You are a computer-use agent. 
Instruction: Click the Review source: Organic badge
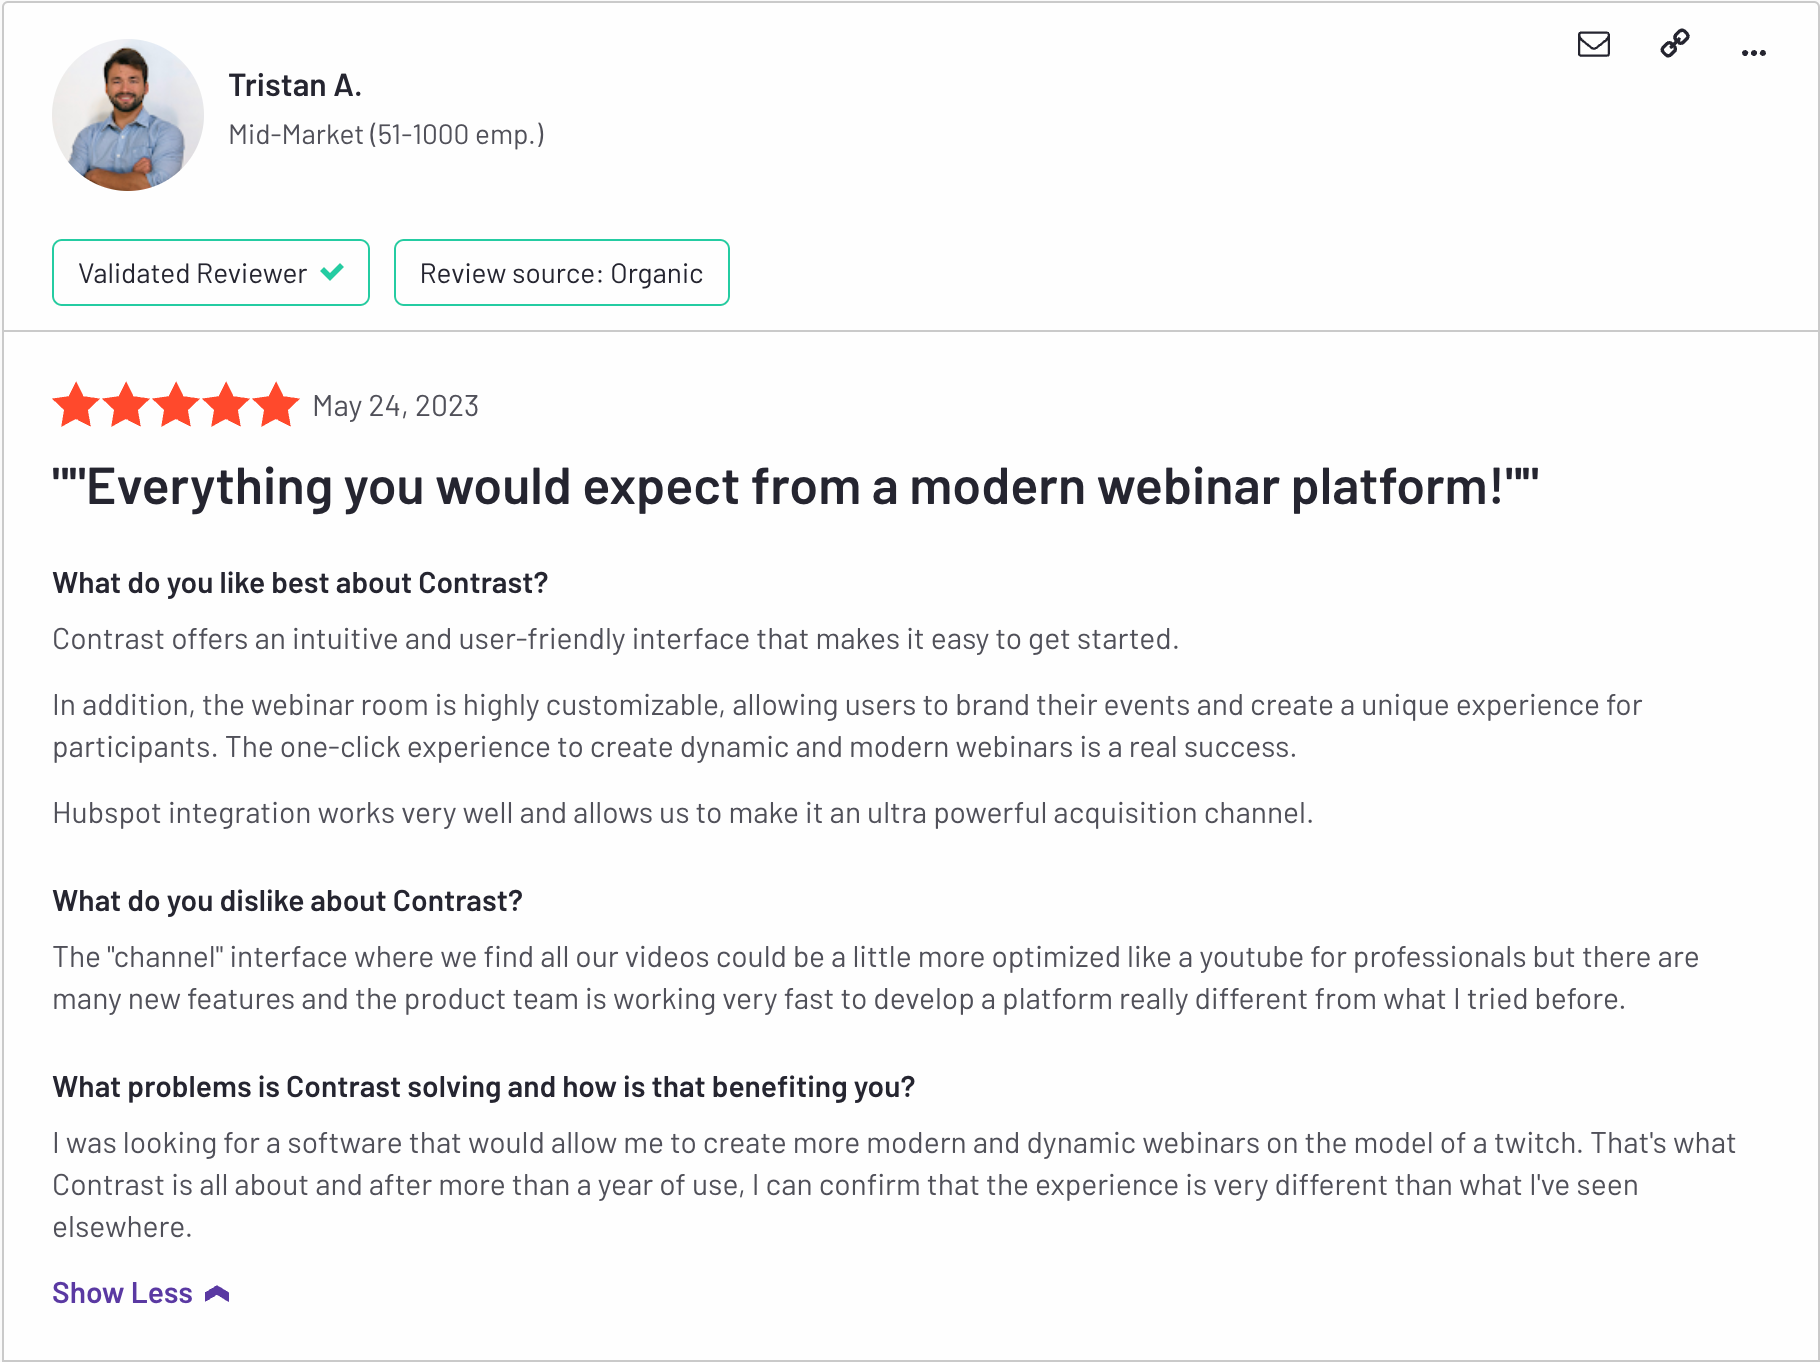(562, 272)
